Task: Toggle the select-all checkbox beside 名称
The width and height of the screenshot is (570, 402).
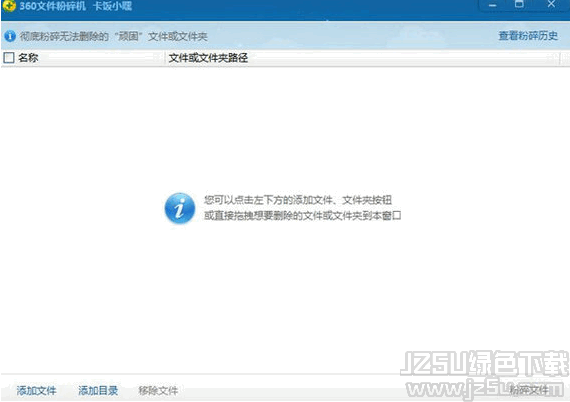Action: (9, 57)
